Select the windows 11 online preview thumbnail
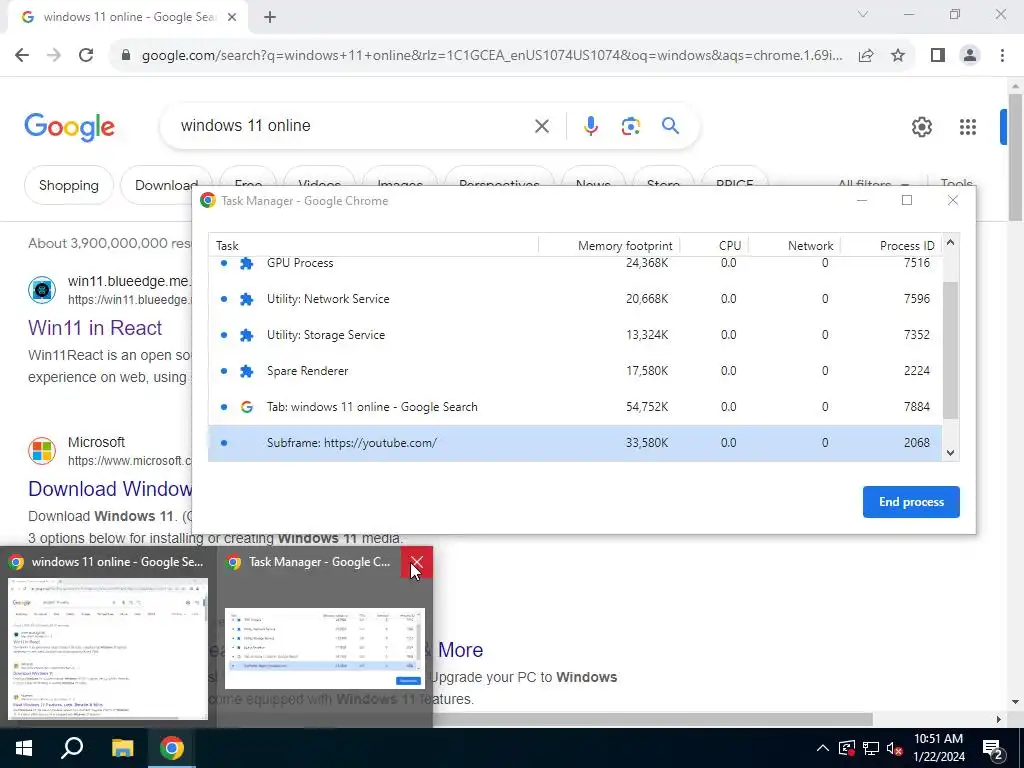The image size is (1024, 768). pyautogui.click(x=108, y=648)
